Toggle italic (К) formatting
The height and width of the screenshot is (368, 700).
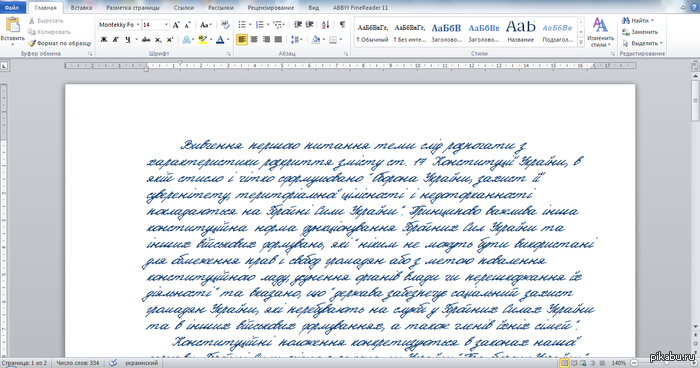115,40
